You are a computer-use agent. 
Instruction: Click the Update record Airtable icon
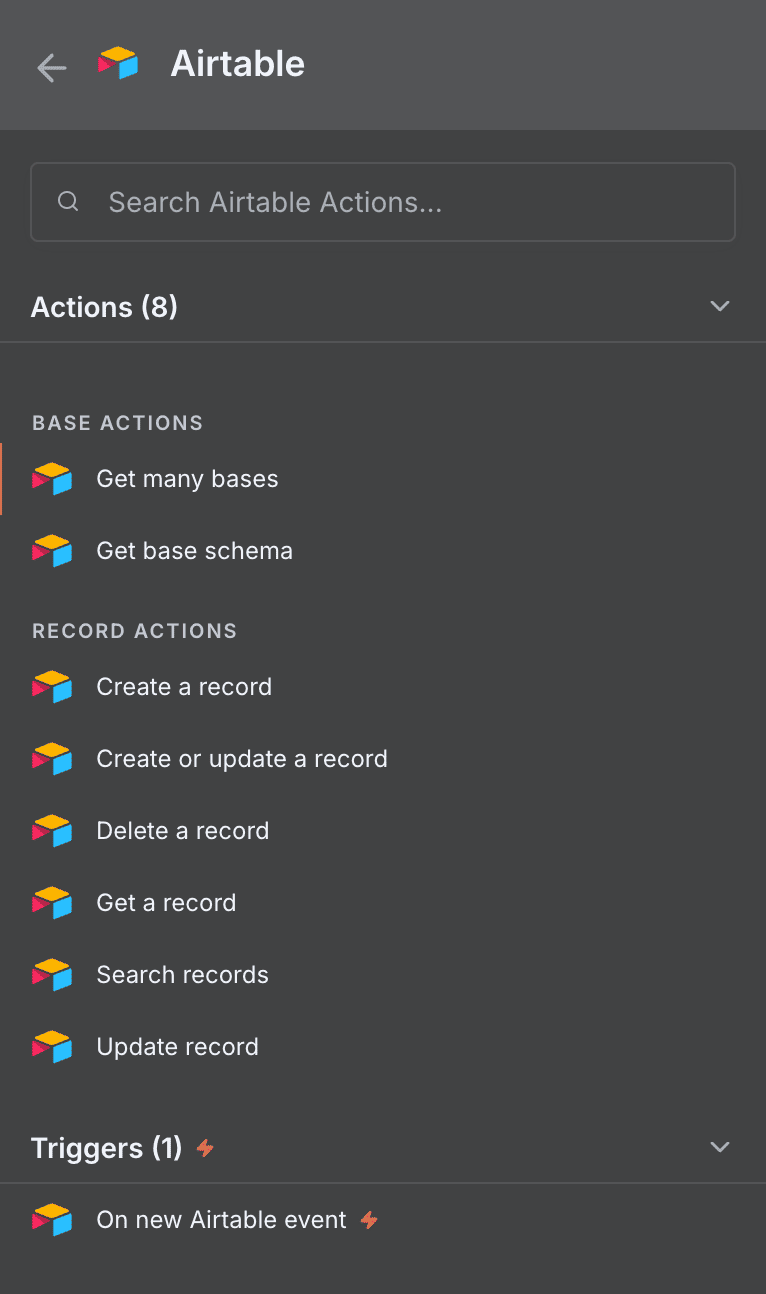pos(51,1046)
